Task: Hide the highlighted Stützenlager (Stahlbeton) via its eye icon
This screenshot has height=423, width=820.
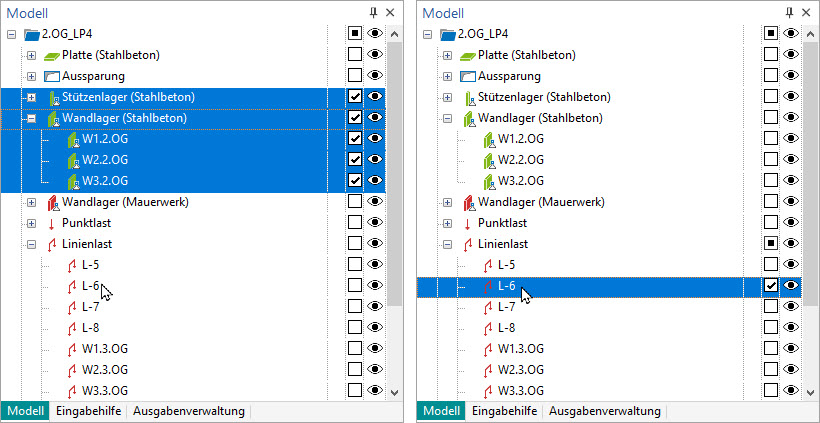Action: [376, 97]
